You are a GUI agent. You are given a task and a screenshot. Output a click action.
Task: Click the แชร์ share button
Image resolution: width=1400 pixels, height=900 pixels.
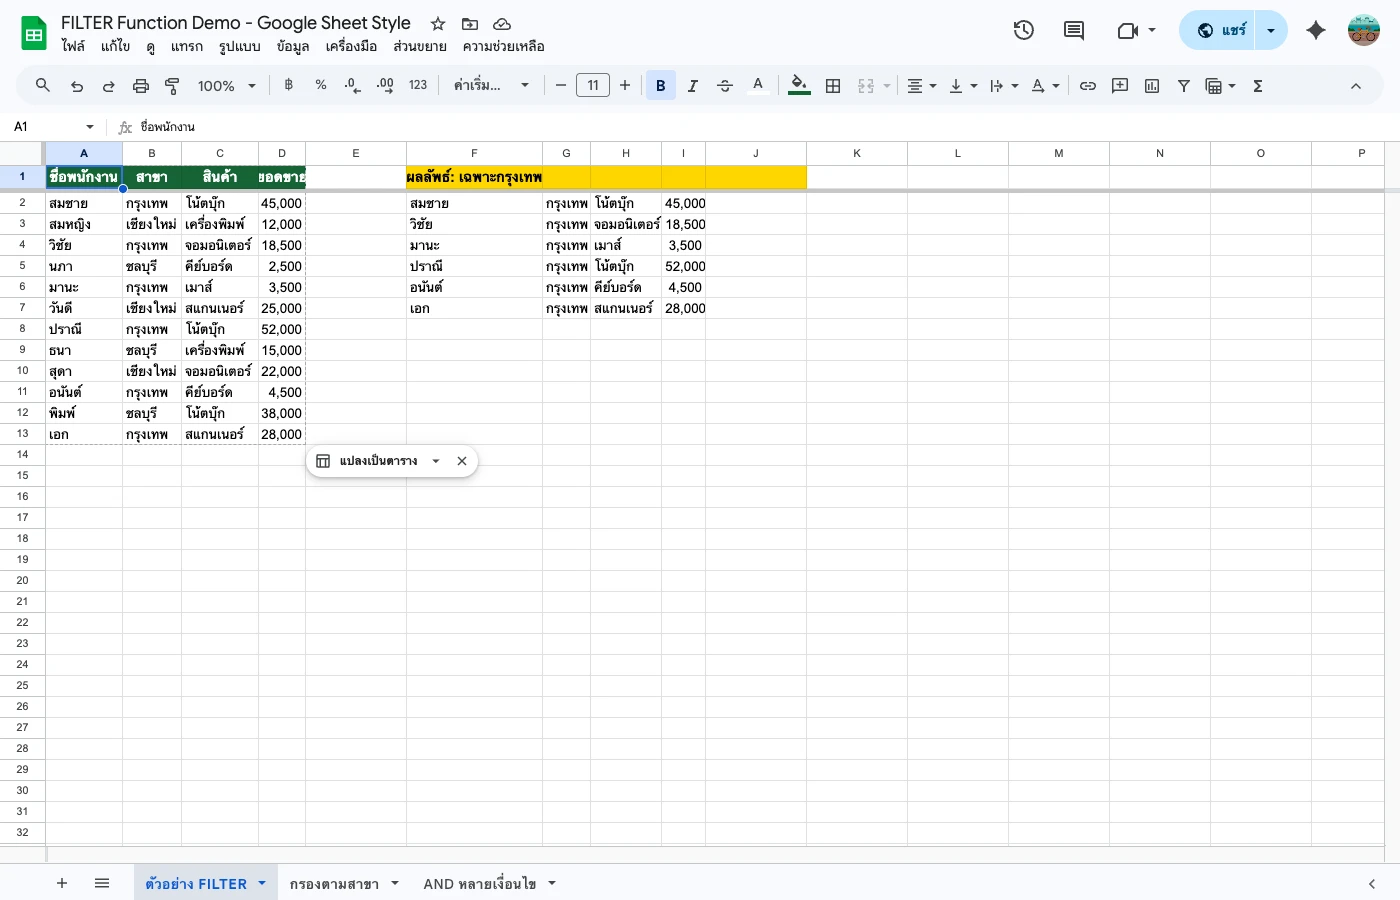click(1222, 30)
